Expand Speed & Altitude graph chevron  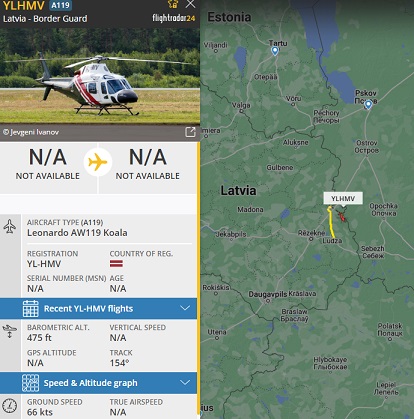[185, 382]
